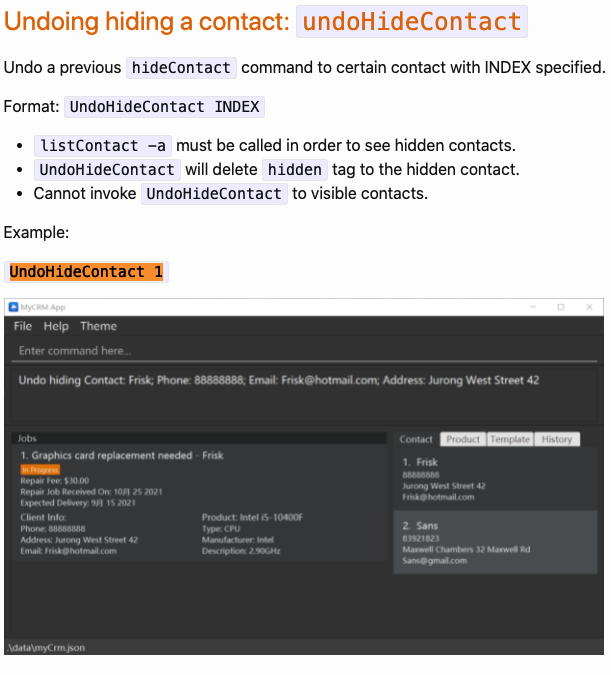Select the Graphics card replacement job entry
This screenshot has width=611, height=675.
(x=199, y=503)
